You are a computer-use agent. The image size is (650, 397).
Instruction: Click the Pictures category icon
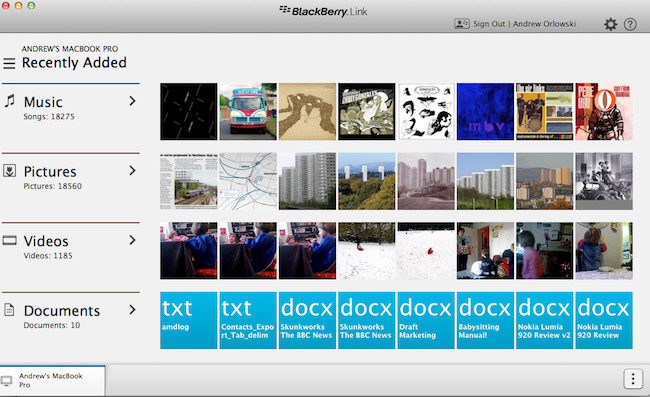10,170
